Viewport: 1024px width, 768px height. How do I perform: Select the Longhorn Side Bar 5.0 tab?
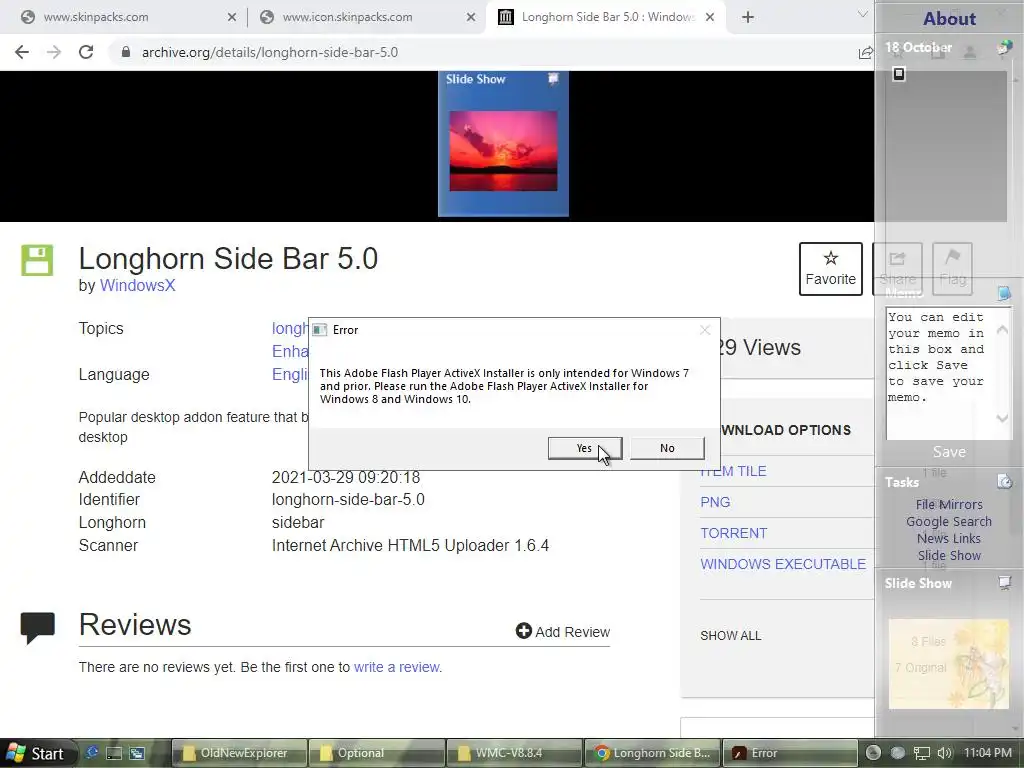point(607,17)
